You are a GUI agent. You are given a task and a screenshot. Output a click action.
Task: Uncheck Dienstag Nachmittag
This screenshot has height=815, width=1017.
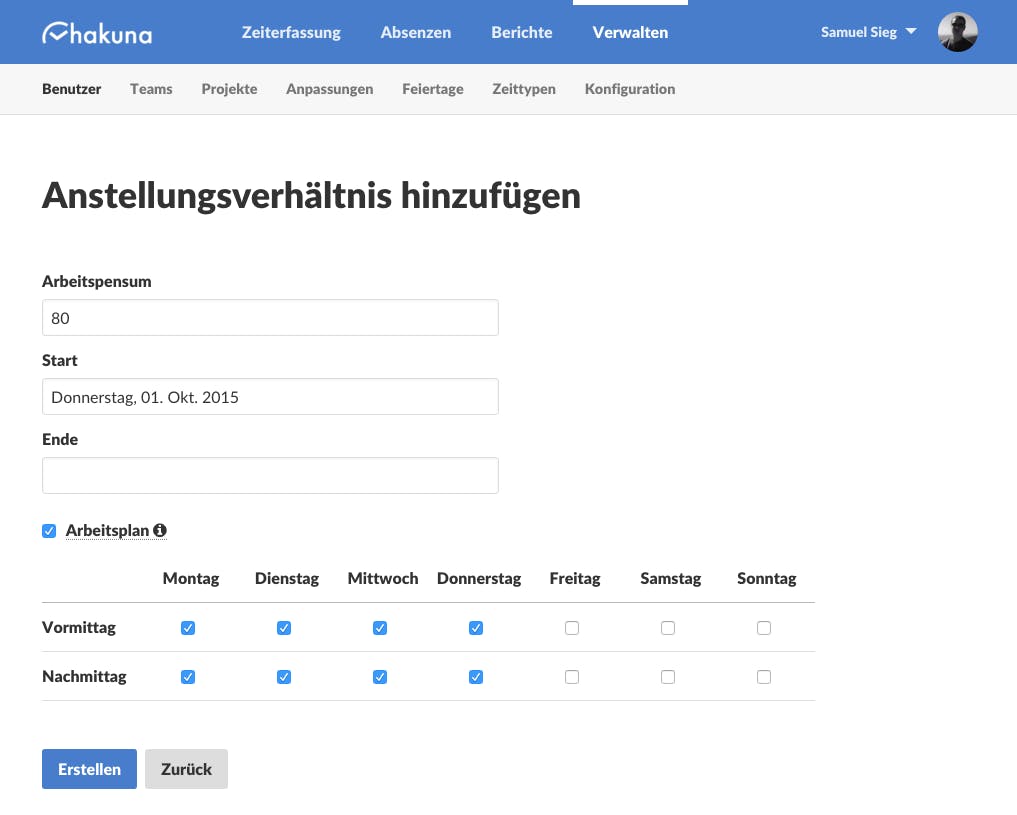(284, 678)
